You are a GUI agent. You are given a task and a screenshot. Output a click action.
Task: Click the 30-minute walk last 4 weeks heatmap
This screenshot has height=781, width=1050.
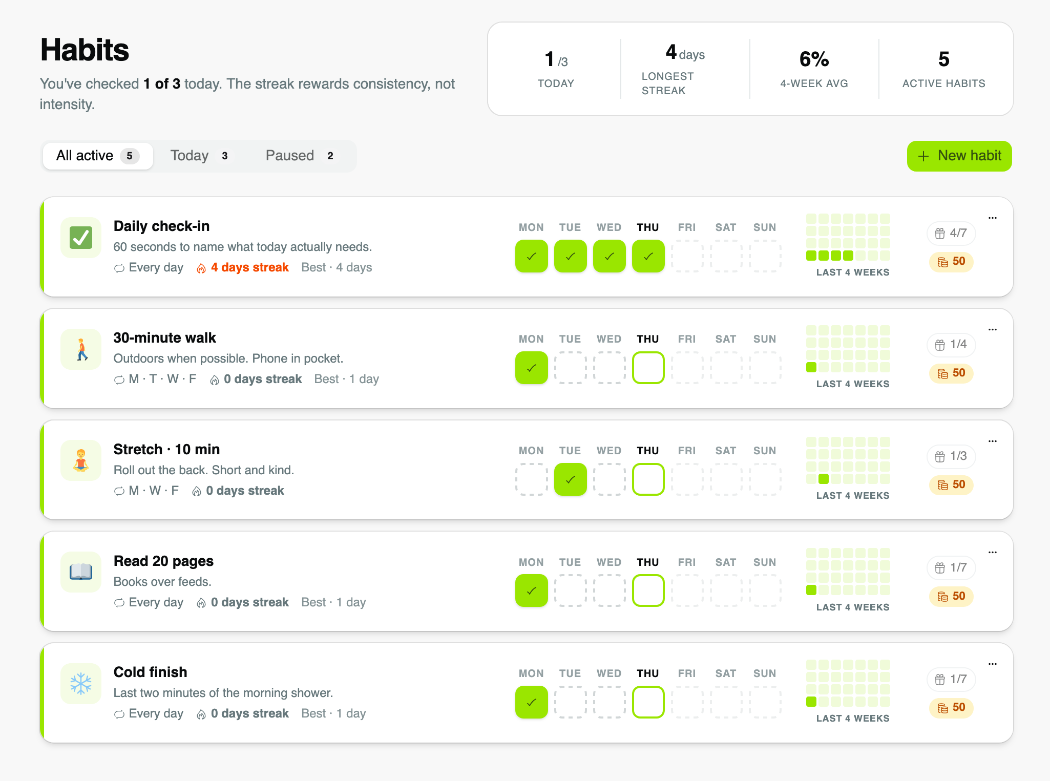848,349
